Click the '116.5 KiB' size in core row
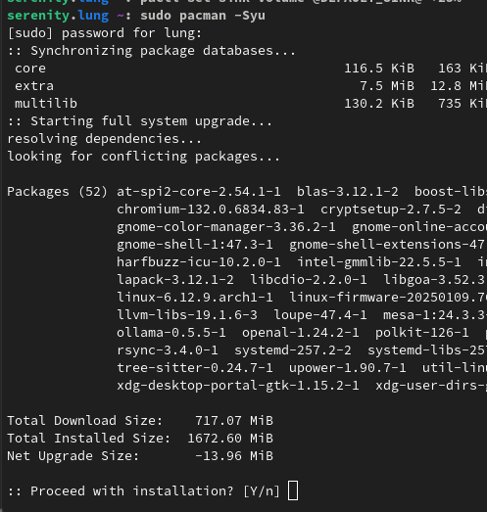Screen dimensions: 487x512 click(x=379, y=68)
